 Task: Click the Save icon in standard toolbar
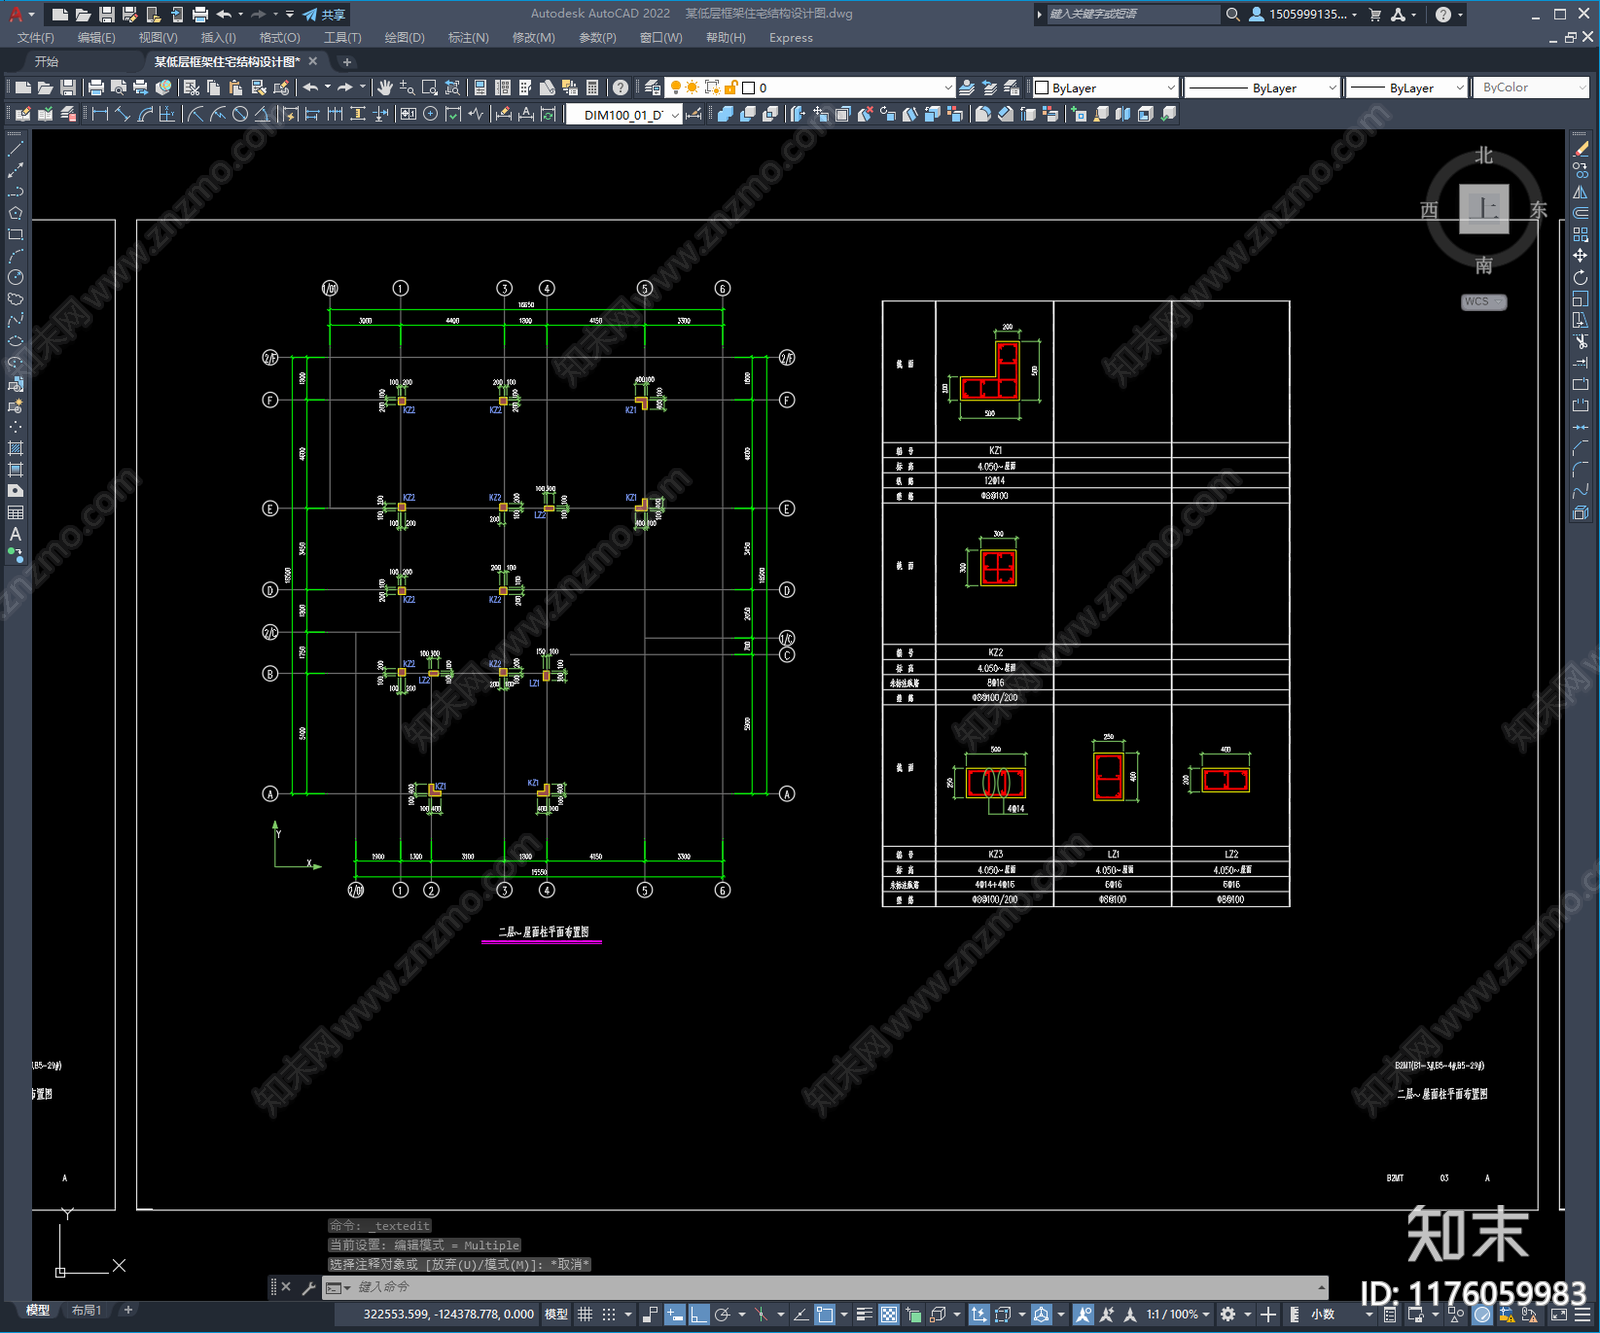pyautogui.click(x=67, y=88)
